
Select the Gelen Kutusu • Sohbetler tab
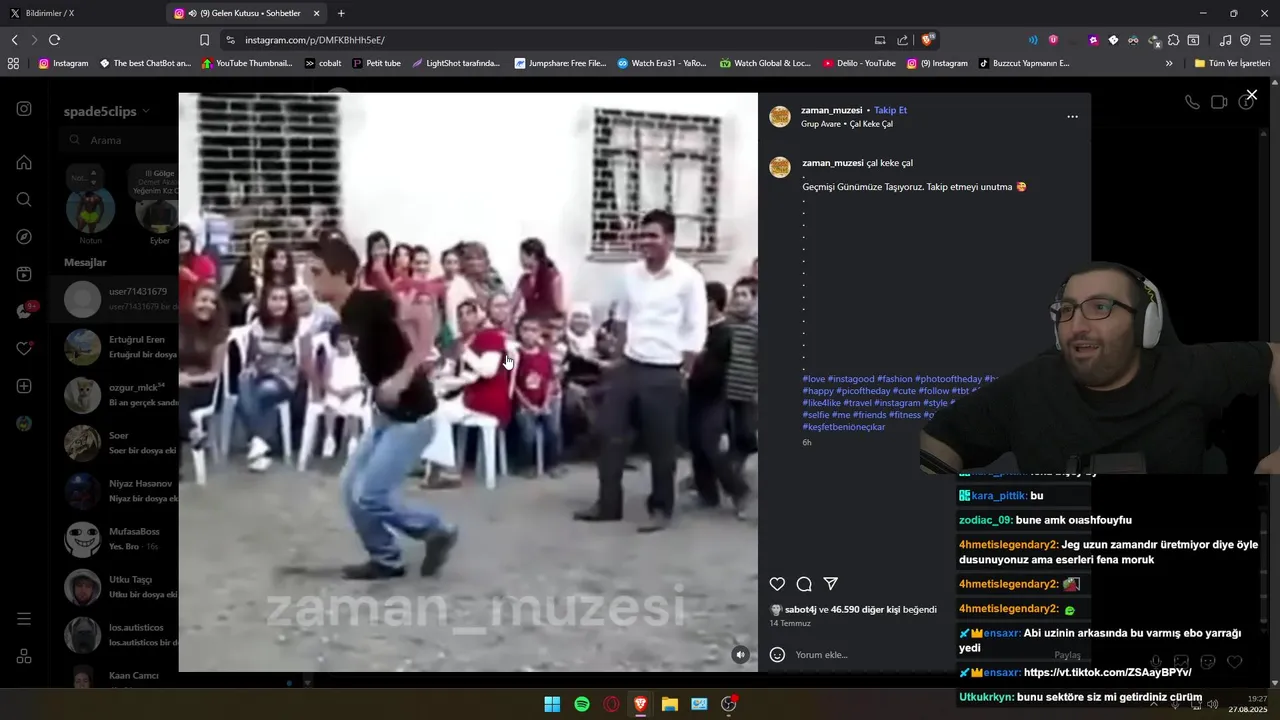[247, 13]
